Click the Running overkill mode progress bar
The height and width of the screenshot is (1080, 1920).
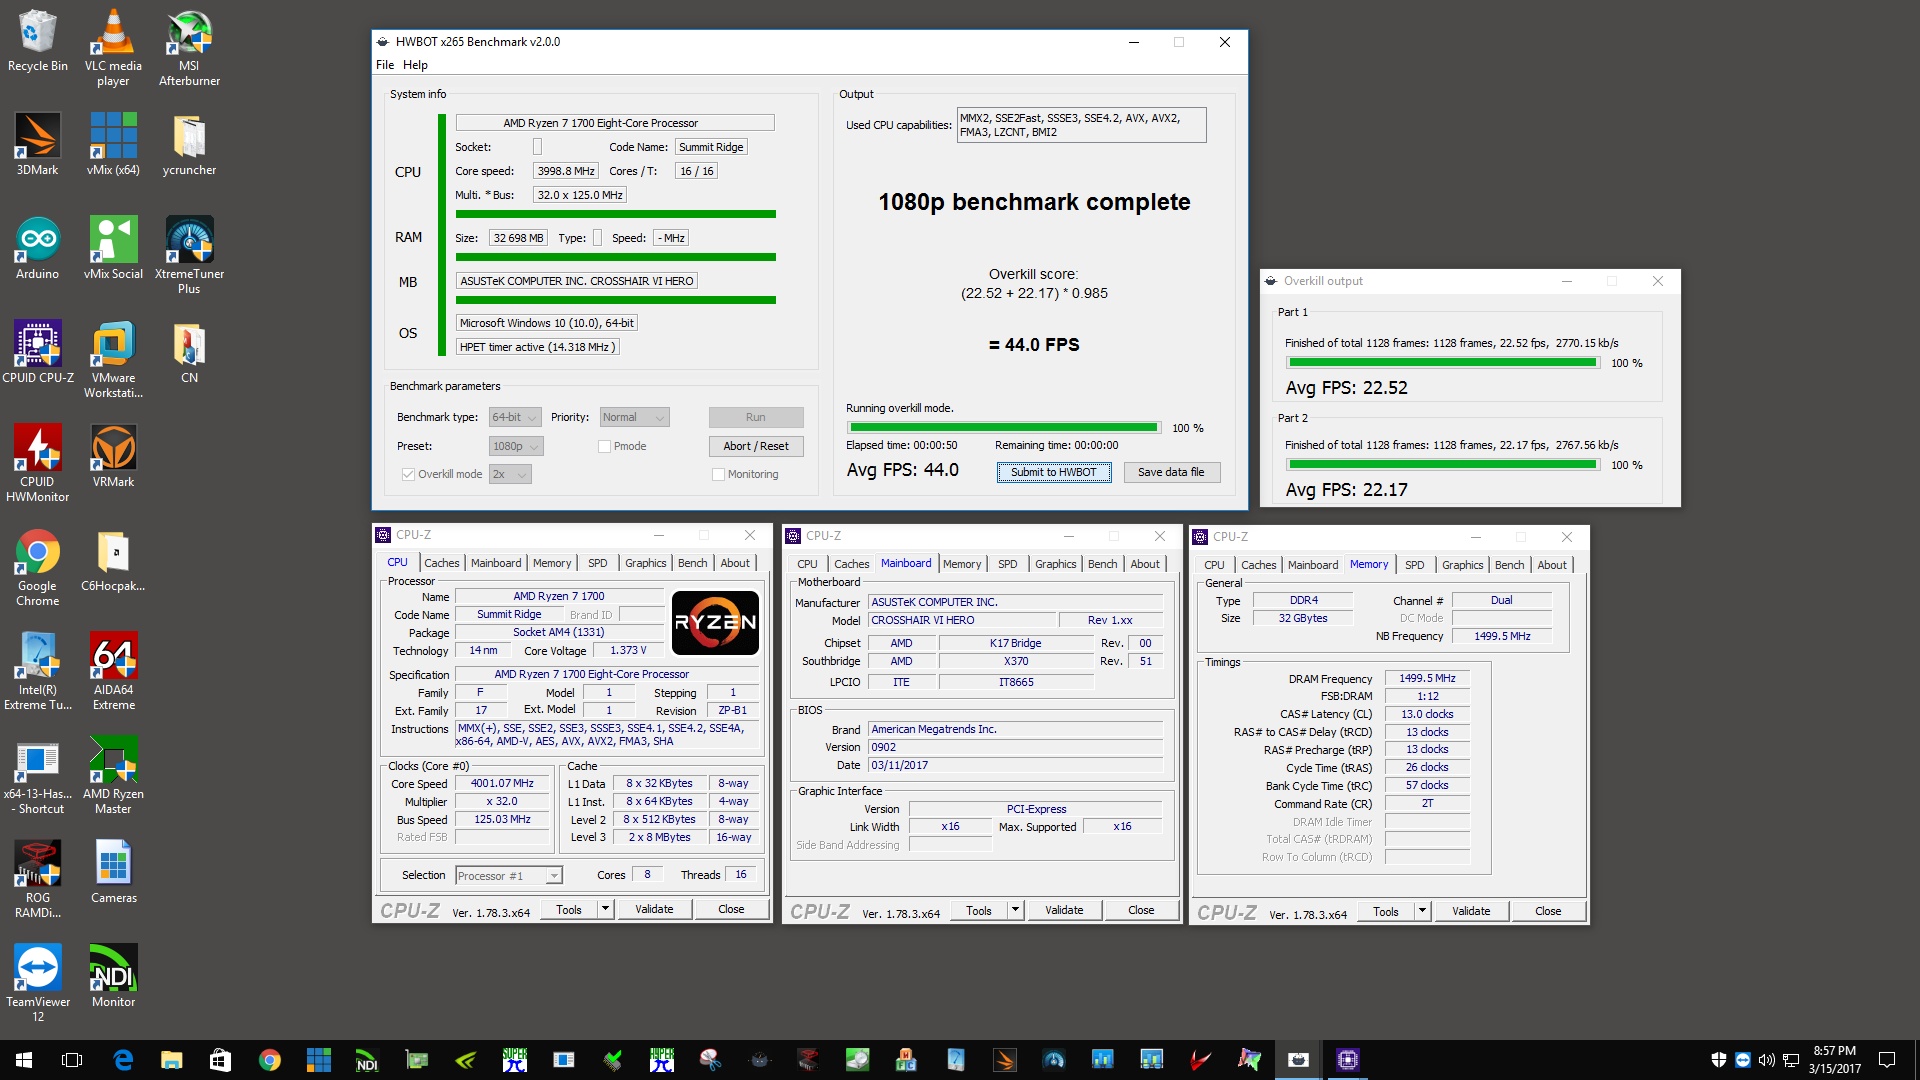(1003, 428)
